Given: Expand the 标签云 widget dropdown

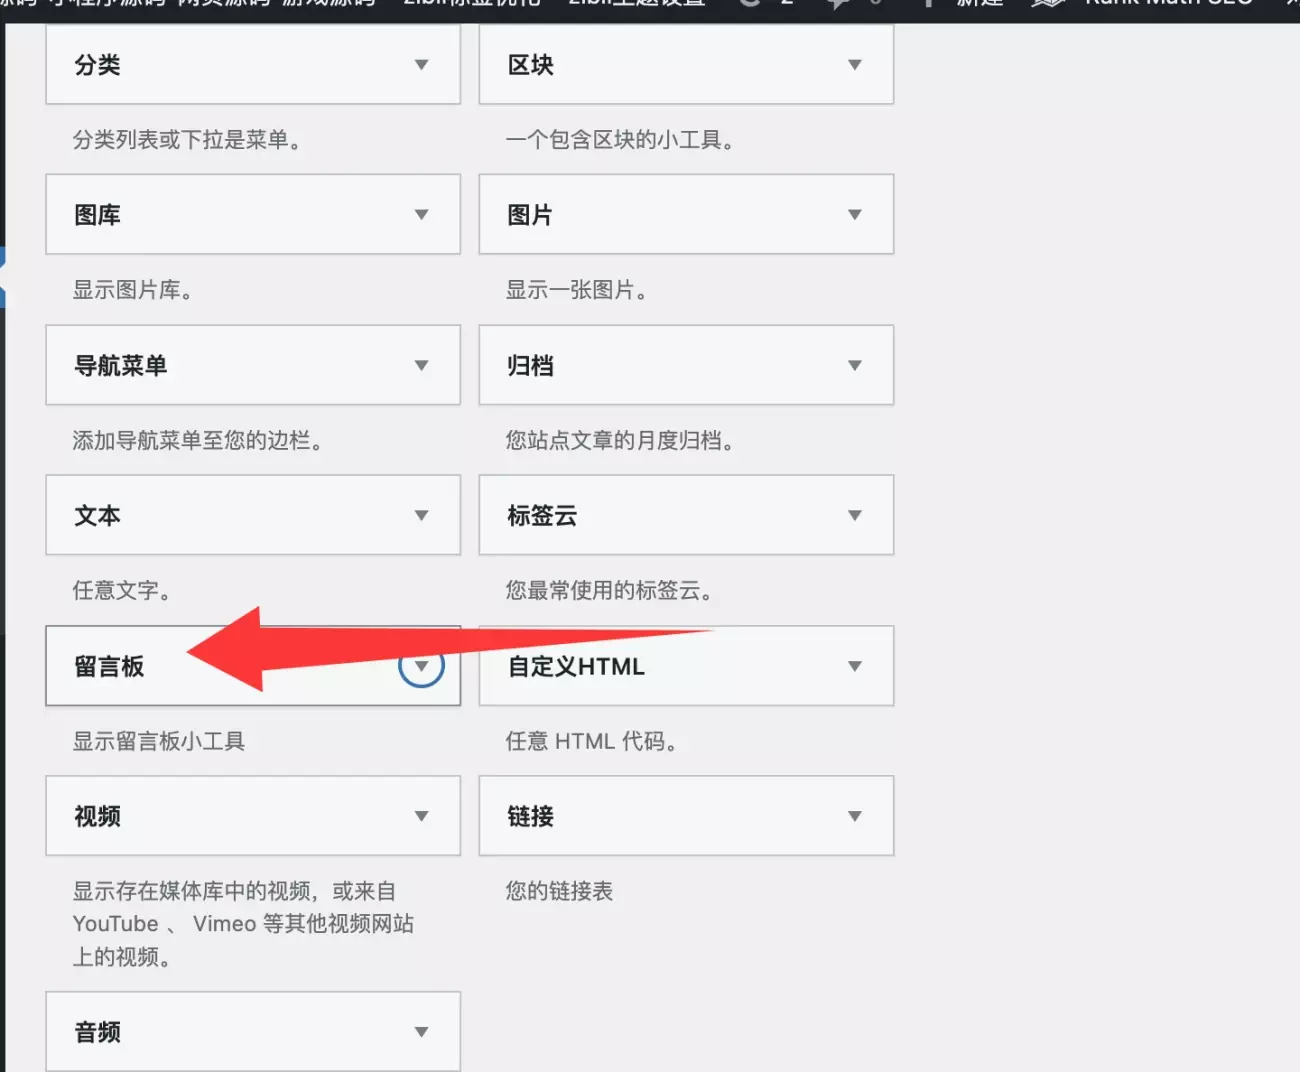Looking at the screenshot, I should [855, 515].
